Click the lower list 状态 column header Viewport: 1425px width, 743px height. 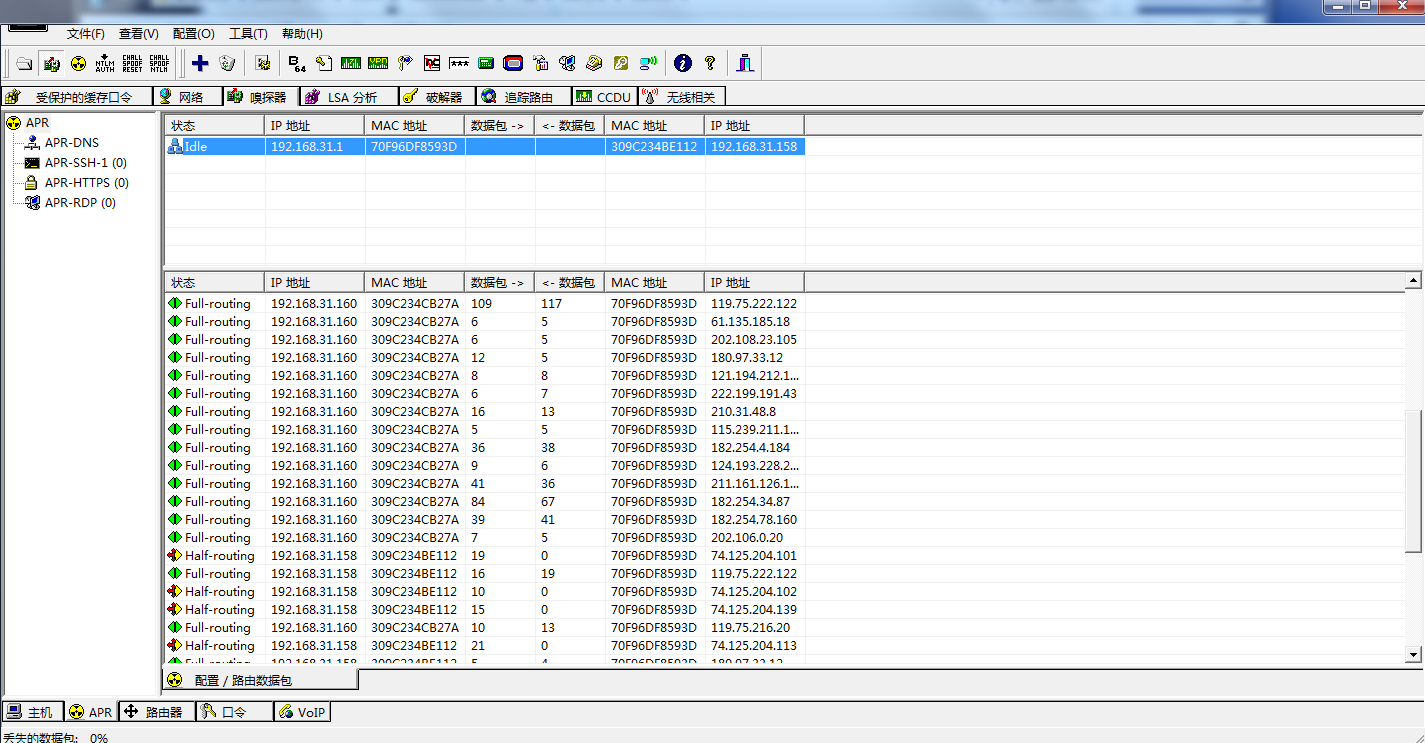click(x=214, y=283)
